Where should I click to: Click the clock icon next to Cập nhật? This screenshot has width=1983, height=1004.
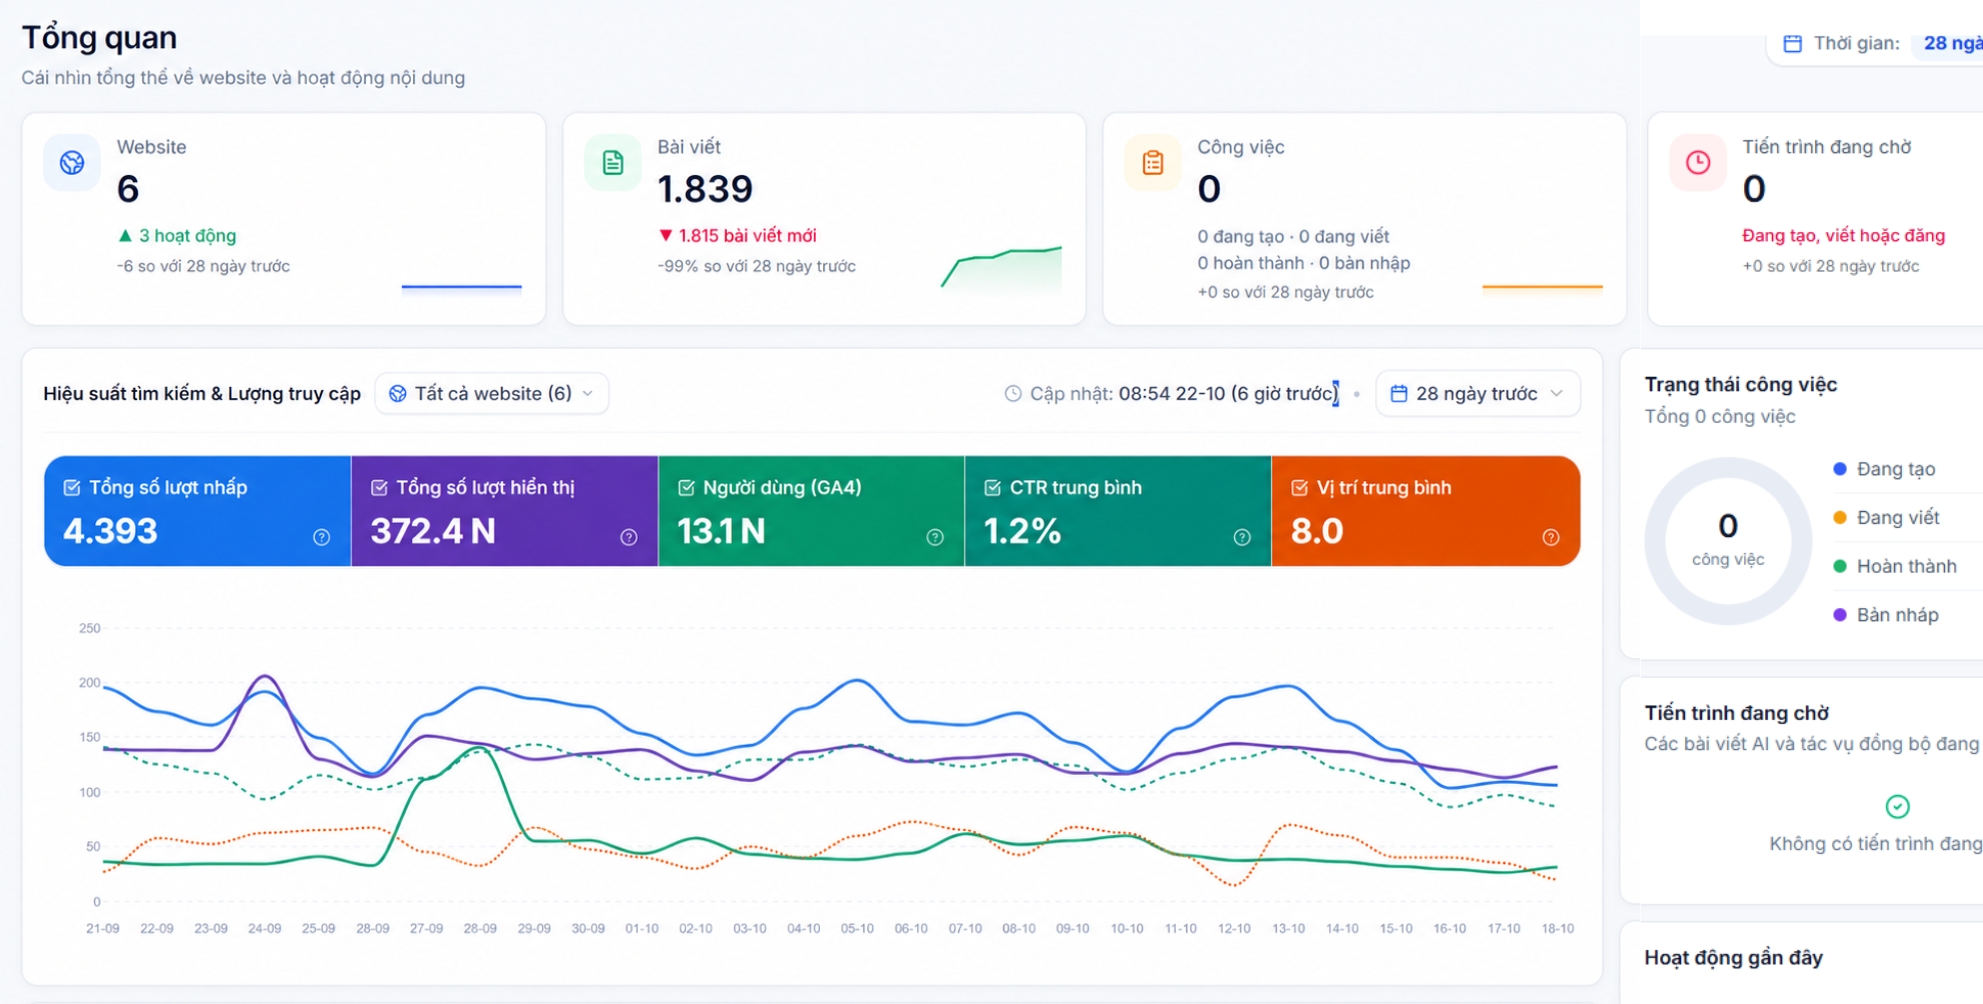point(1013,394)
